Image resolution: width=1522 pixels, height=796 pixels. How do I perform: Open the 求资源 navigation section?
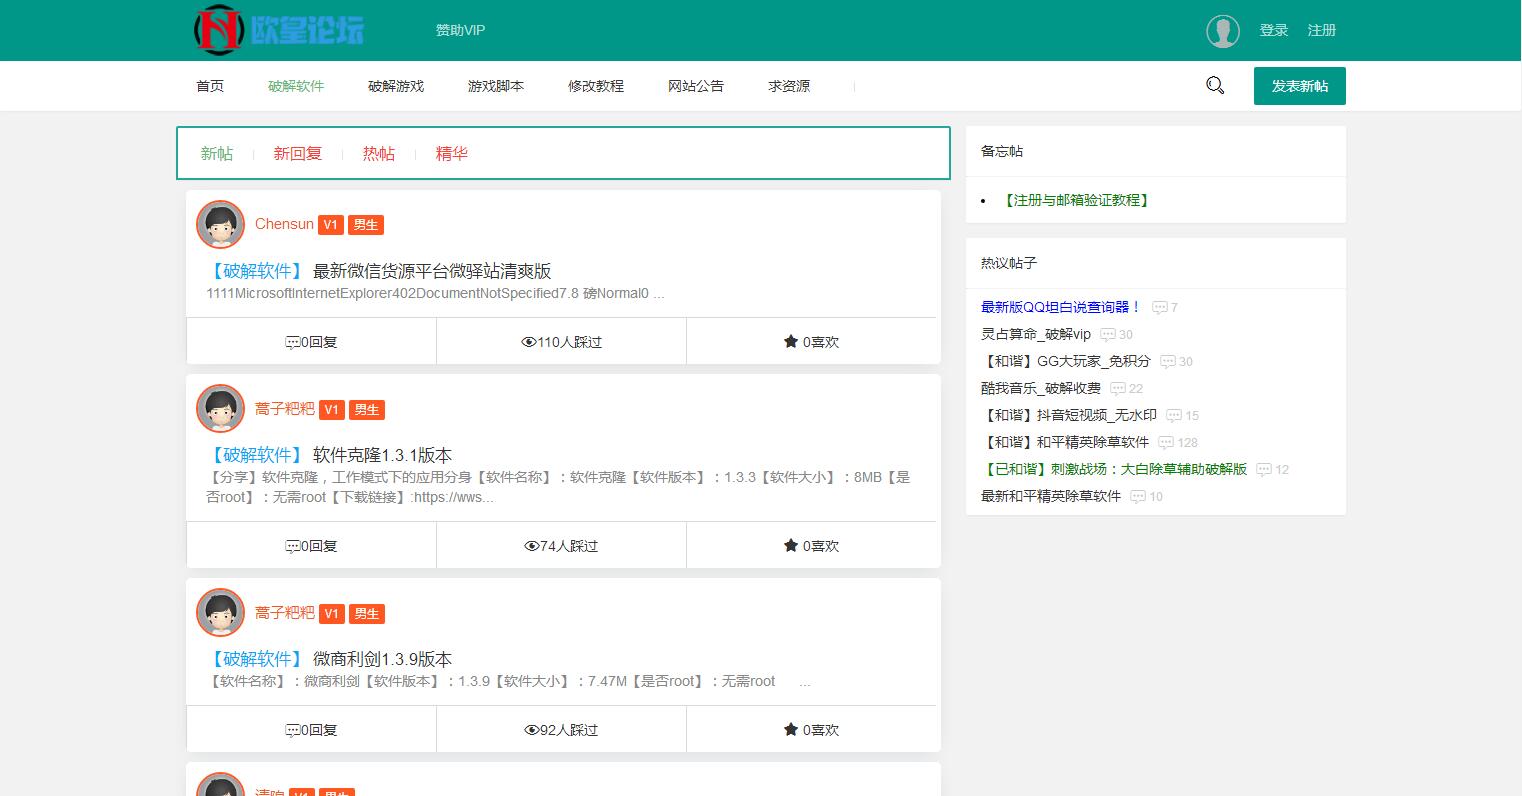pos(788,86)
